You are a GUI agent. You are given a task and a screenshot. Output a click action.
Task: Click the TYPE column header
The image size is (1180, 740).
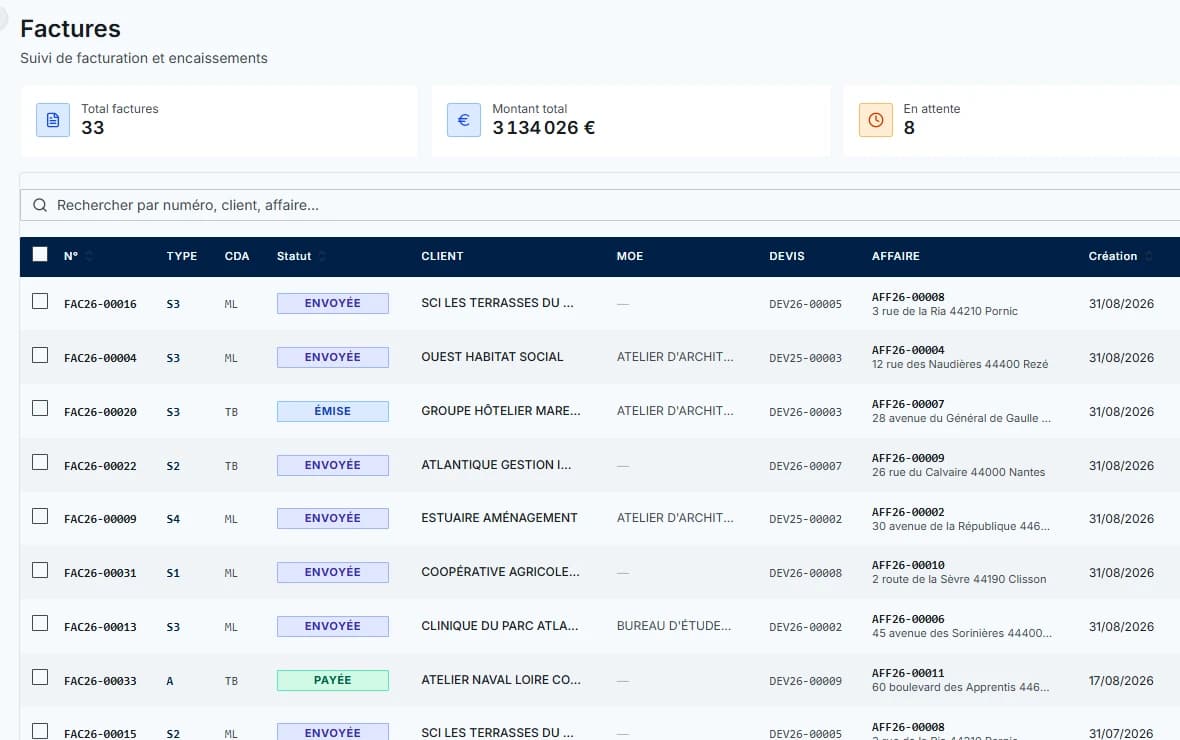(x=181, y=256)
